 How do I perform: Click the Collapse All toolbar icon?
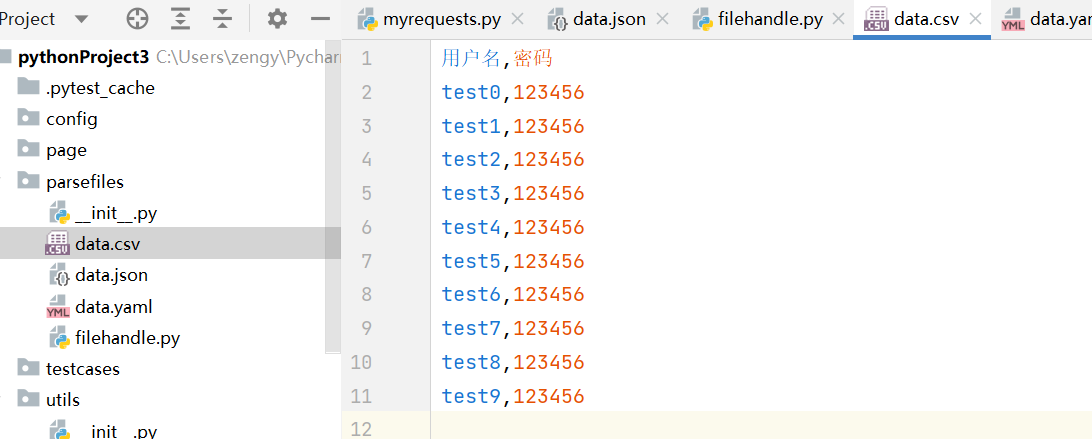tap(222, 20)
